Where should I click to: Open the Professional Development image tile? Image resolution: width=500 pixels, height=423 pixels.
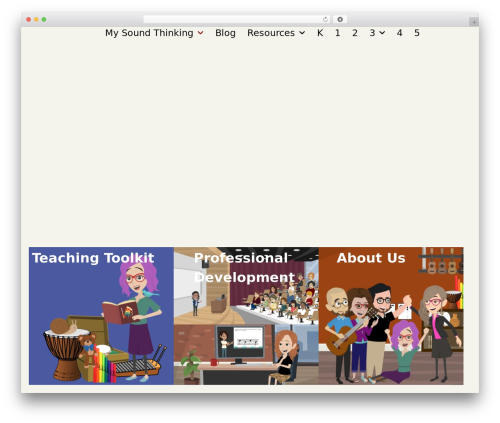coord(246,316)
